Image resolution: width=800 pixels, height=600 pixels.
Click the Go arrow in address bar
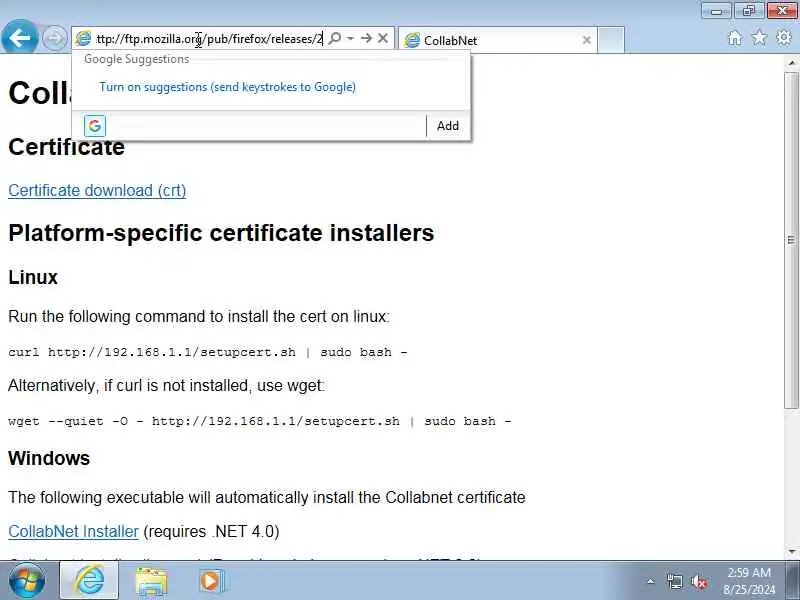coord(366,38)
